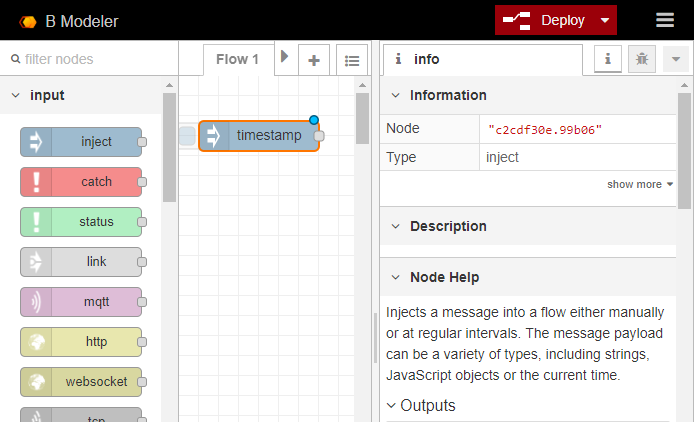The image size is (694, 422).
Task: Select the catch node in palette
Action: pyautogui.click(x=81, y=182)
